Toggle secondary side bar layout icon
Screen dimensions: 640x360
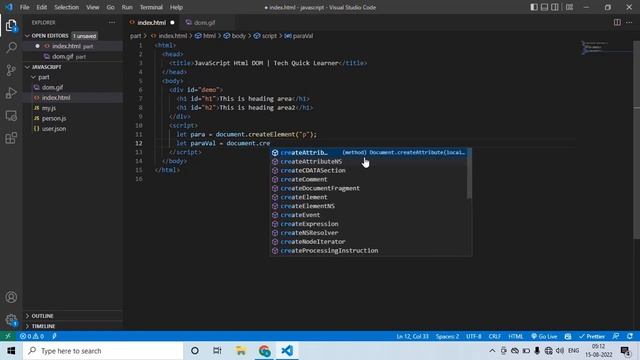555,7
